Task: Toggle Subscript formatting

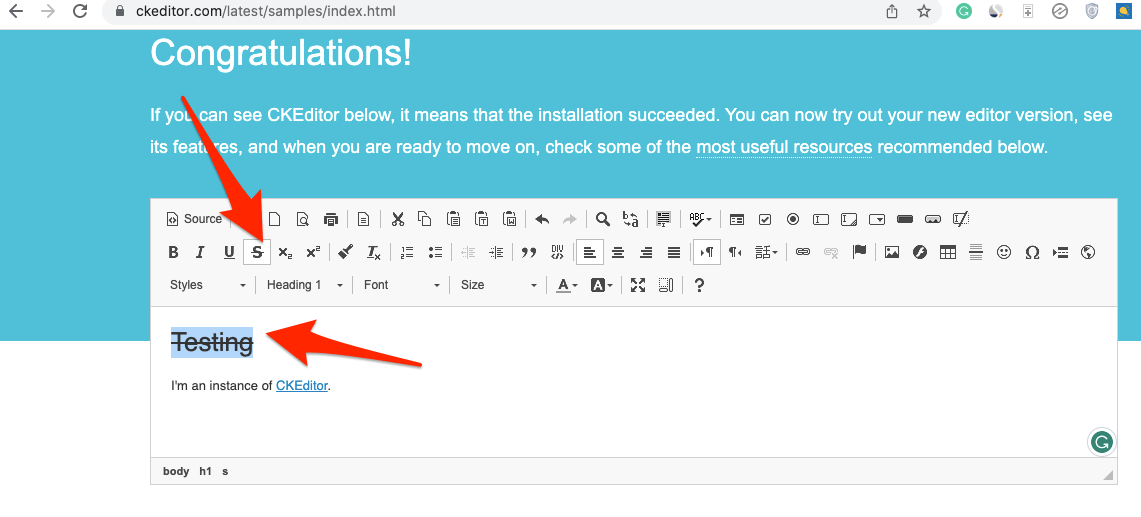Action: click(x=285, y=253)
